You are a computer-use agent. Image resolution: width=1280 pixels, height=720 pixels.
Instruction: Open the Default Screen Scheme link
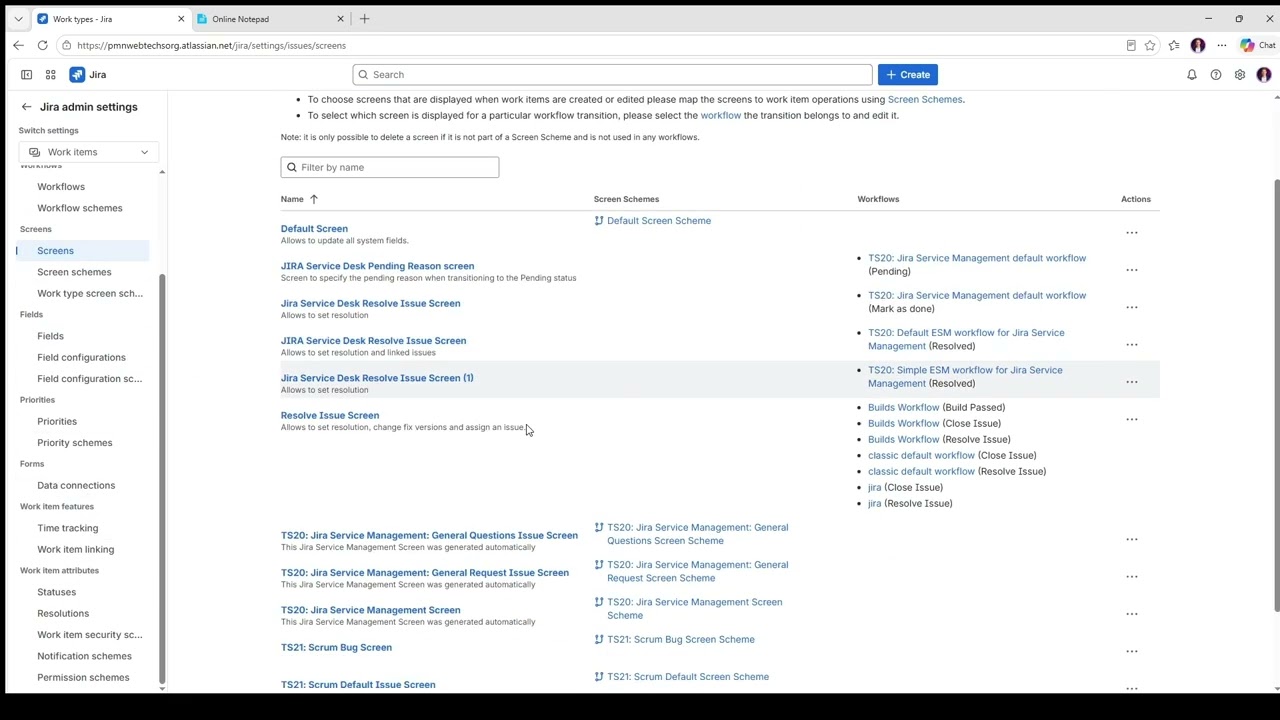pyautogui.click(x=659, y=221)
